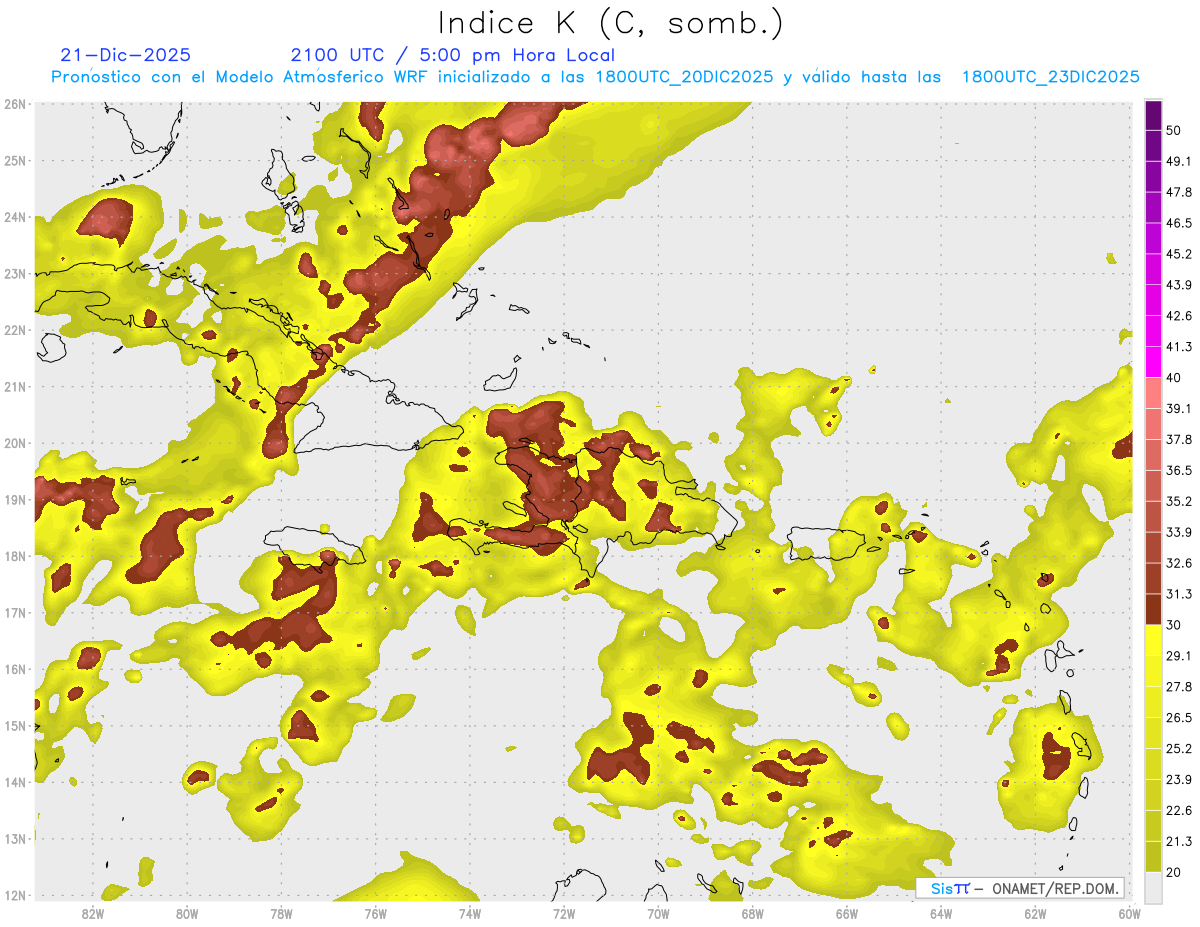
Task: Click the colorbar value "25.2"
Action: tap(1179, 748)
